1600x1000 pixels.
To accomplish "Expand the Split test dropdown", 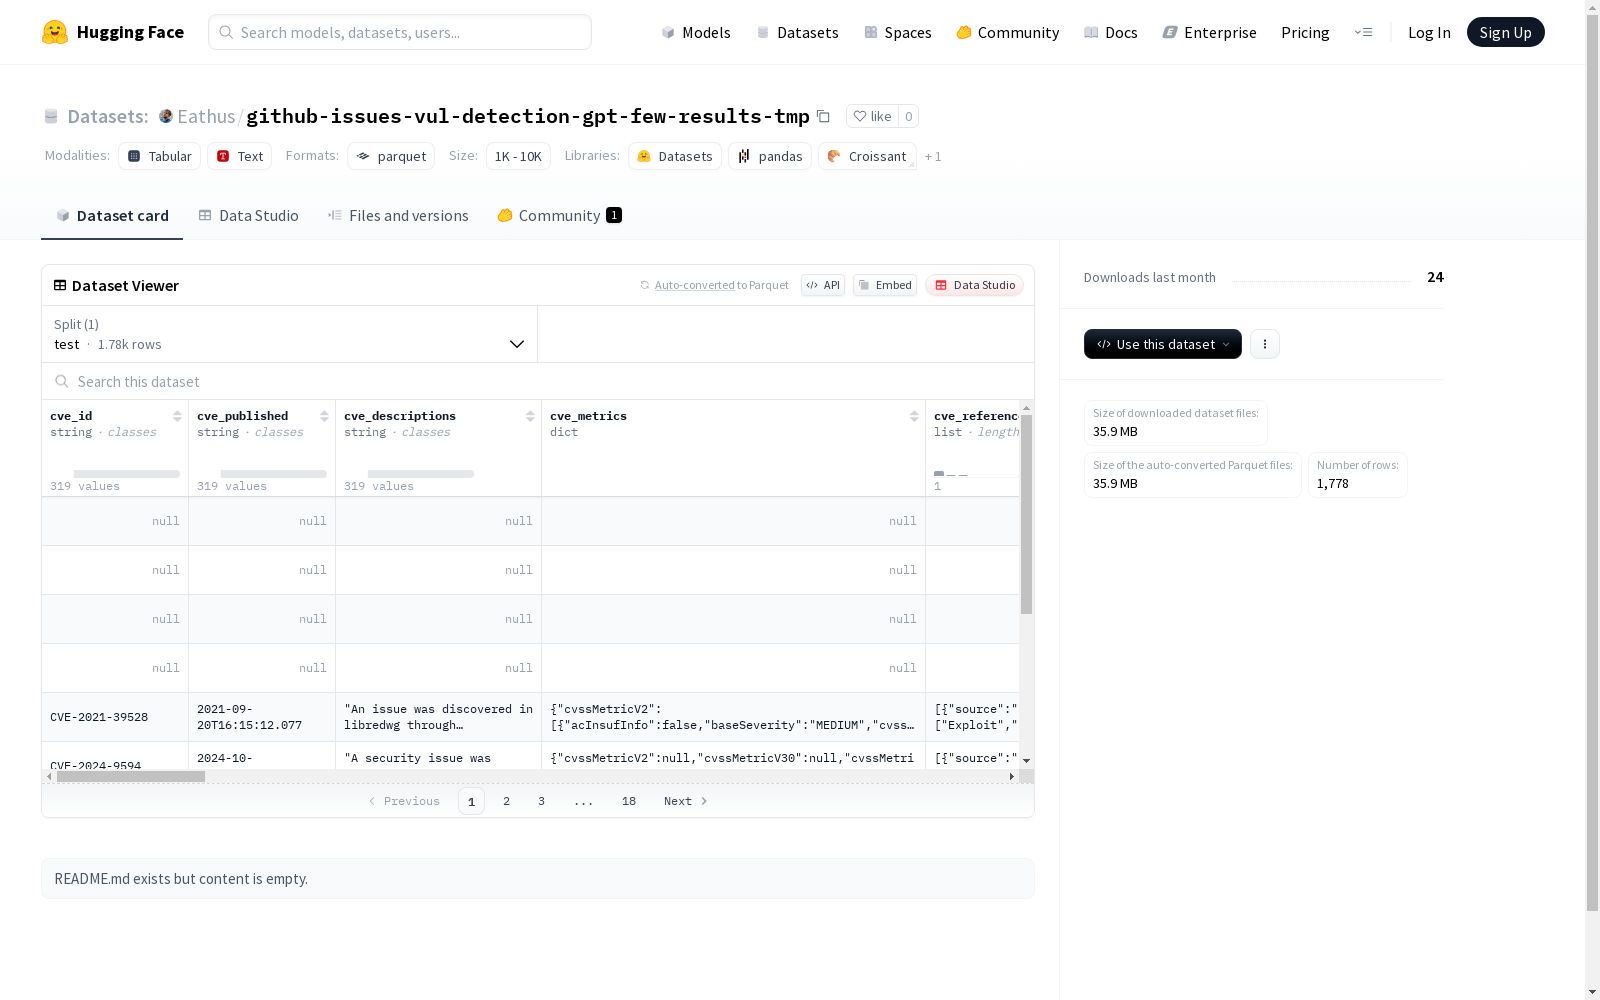I will tap(290, 334).
